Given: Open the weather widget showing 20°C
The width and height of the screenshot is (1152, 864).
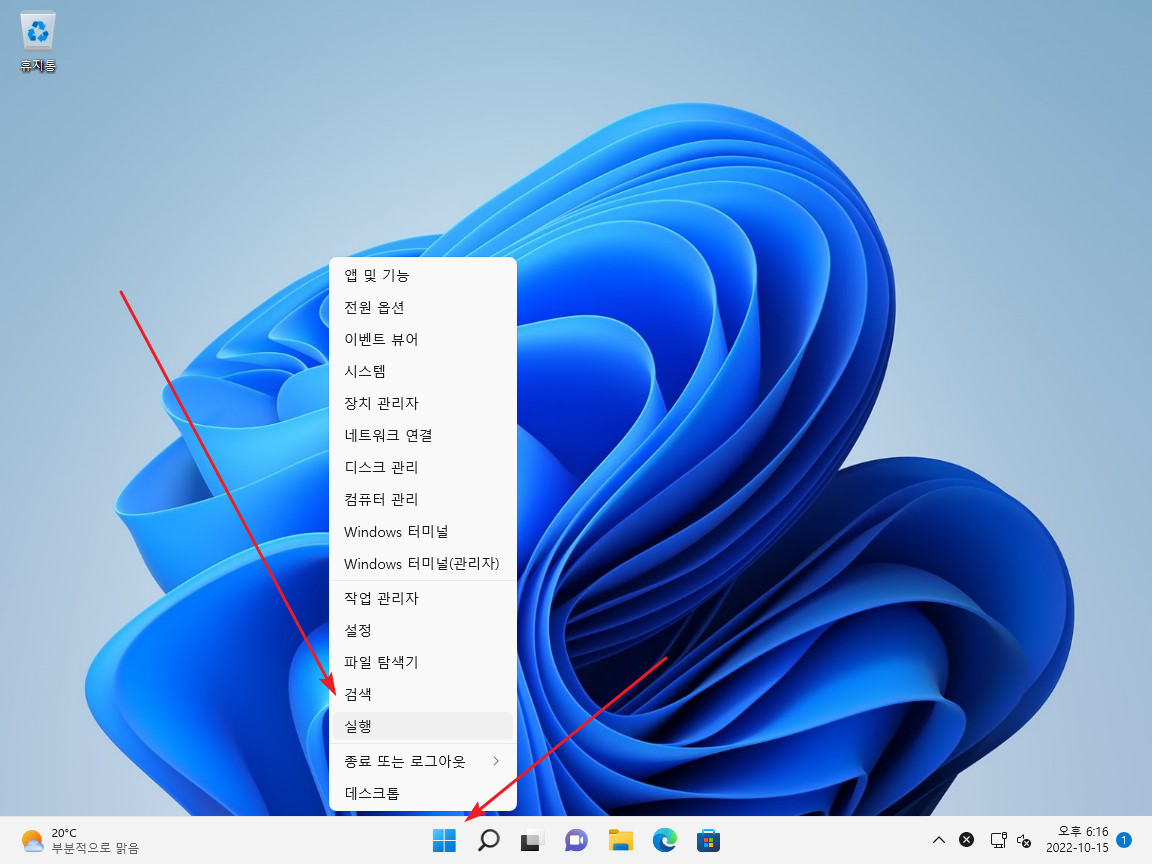Looking at the screenshot, I should tap(80, 840).
